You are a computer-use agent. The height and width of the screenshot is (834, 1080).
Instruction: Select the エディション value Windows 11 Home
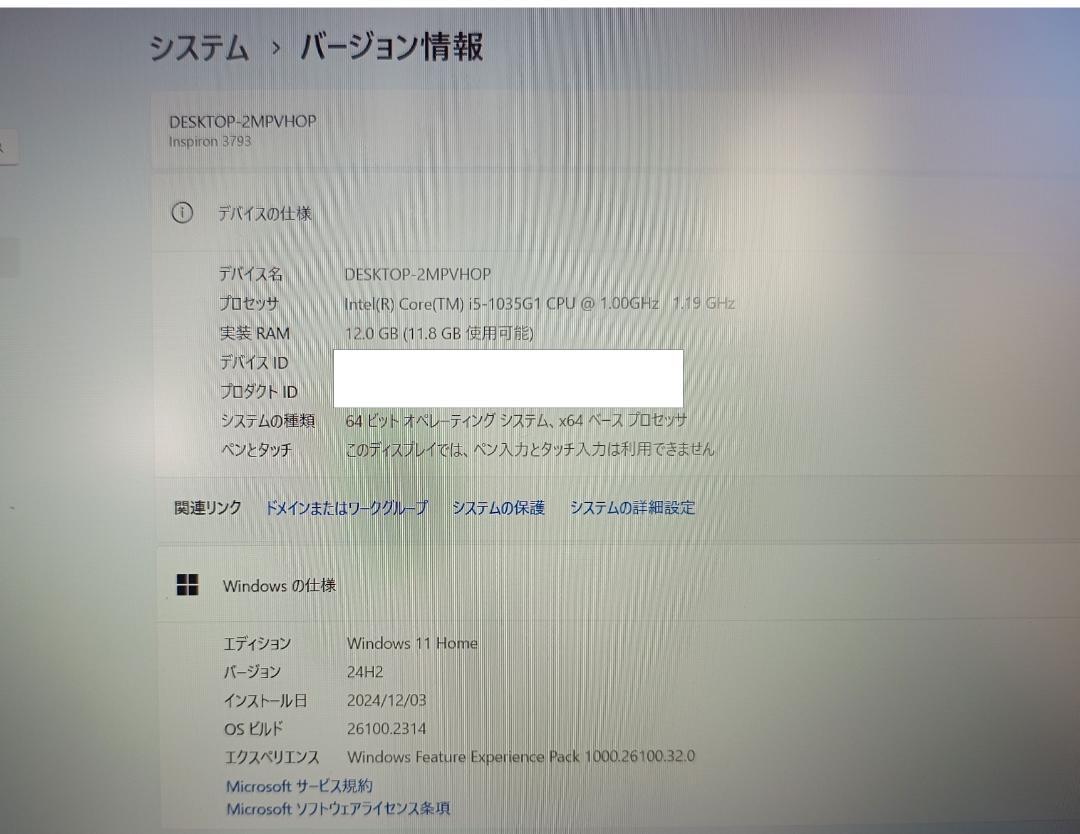tap(412, 643)
